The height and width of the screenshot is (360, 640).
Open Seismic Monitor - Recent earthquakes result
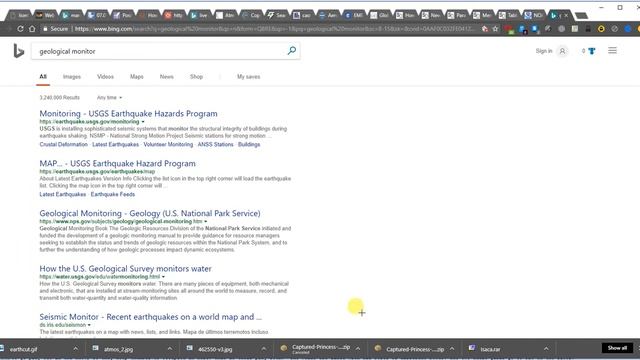[x=151, y=317]
